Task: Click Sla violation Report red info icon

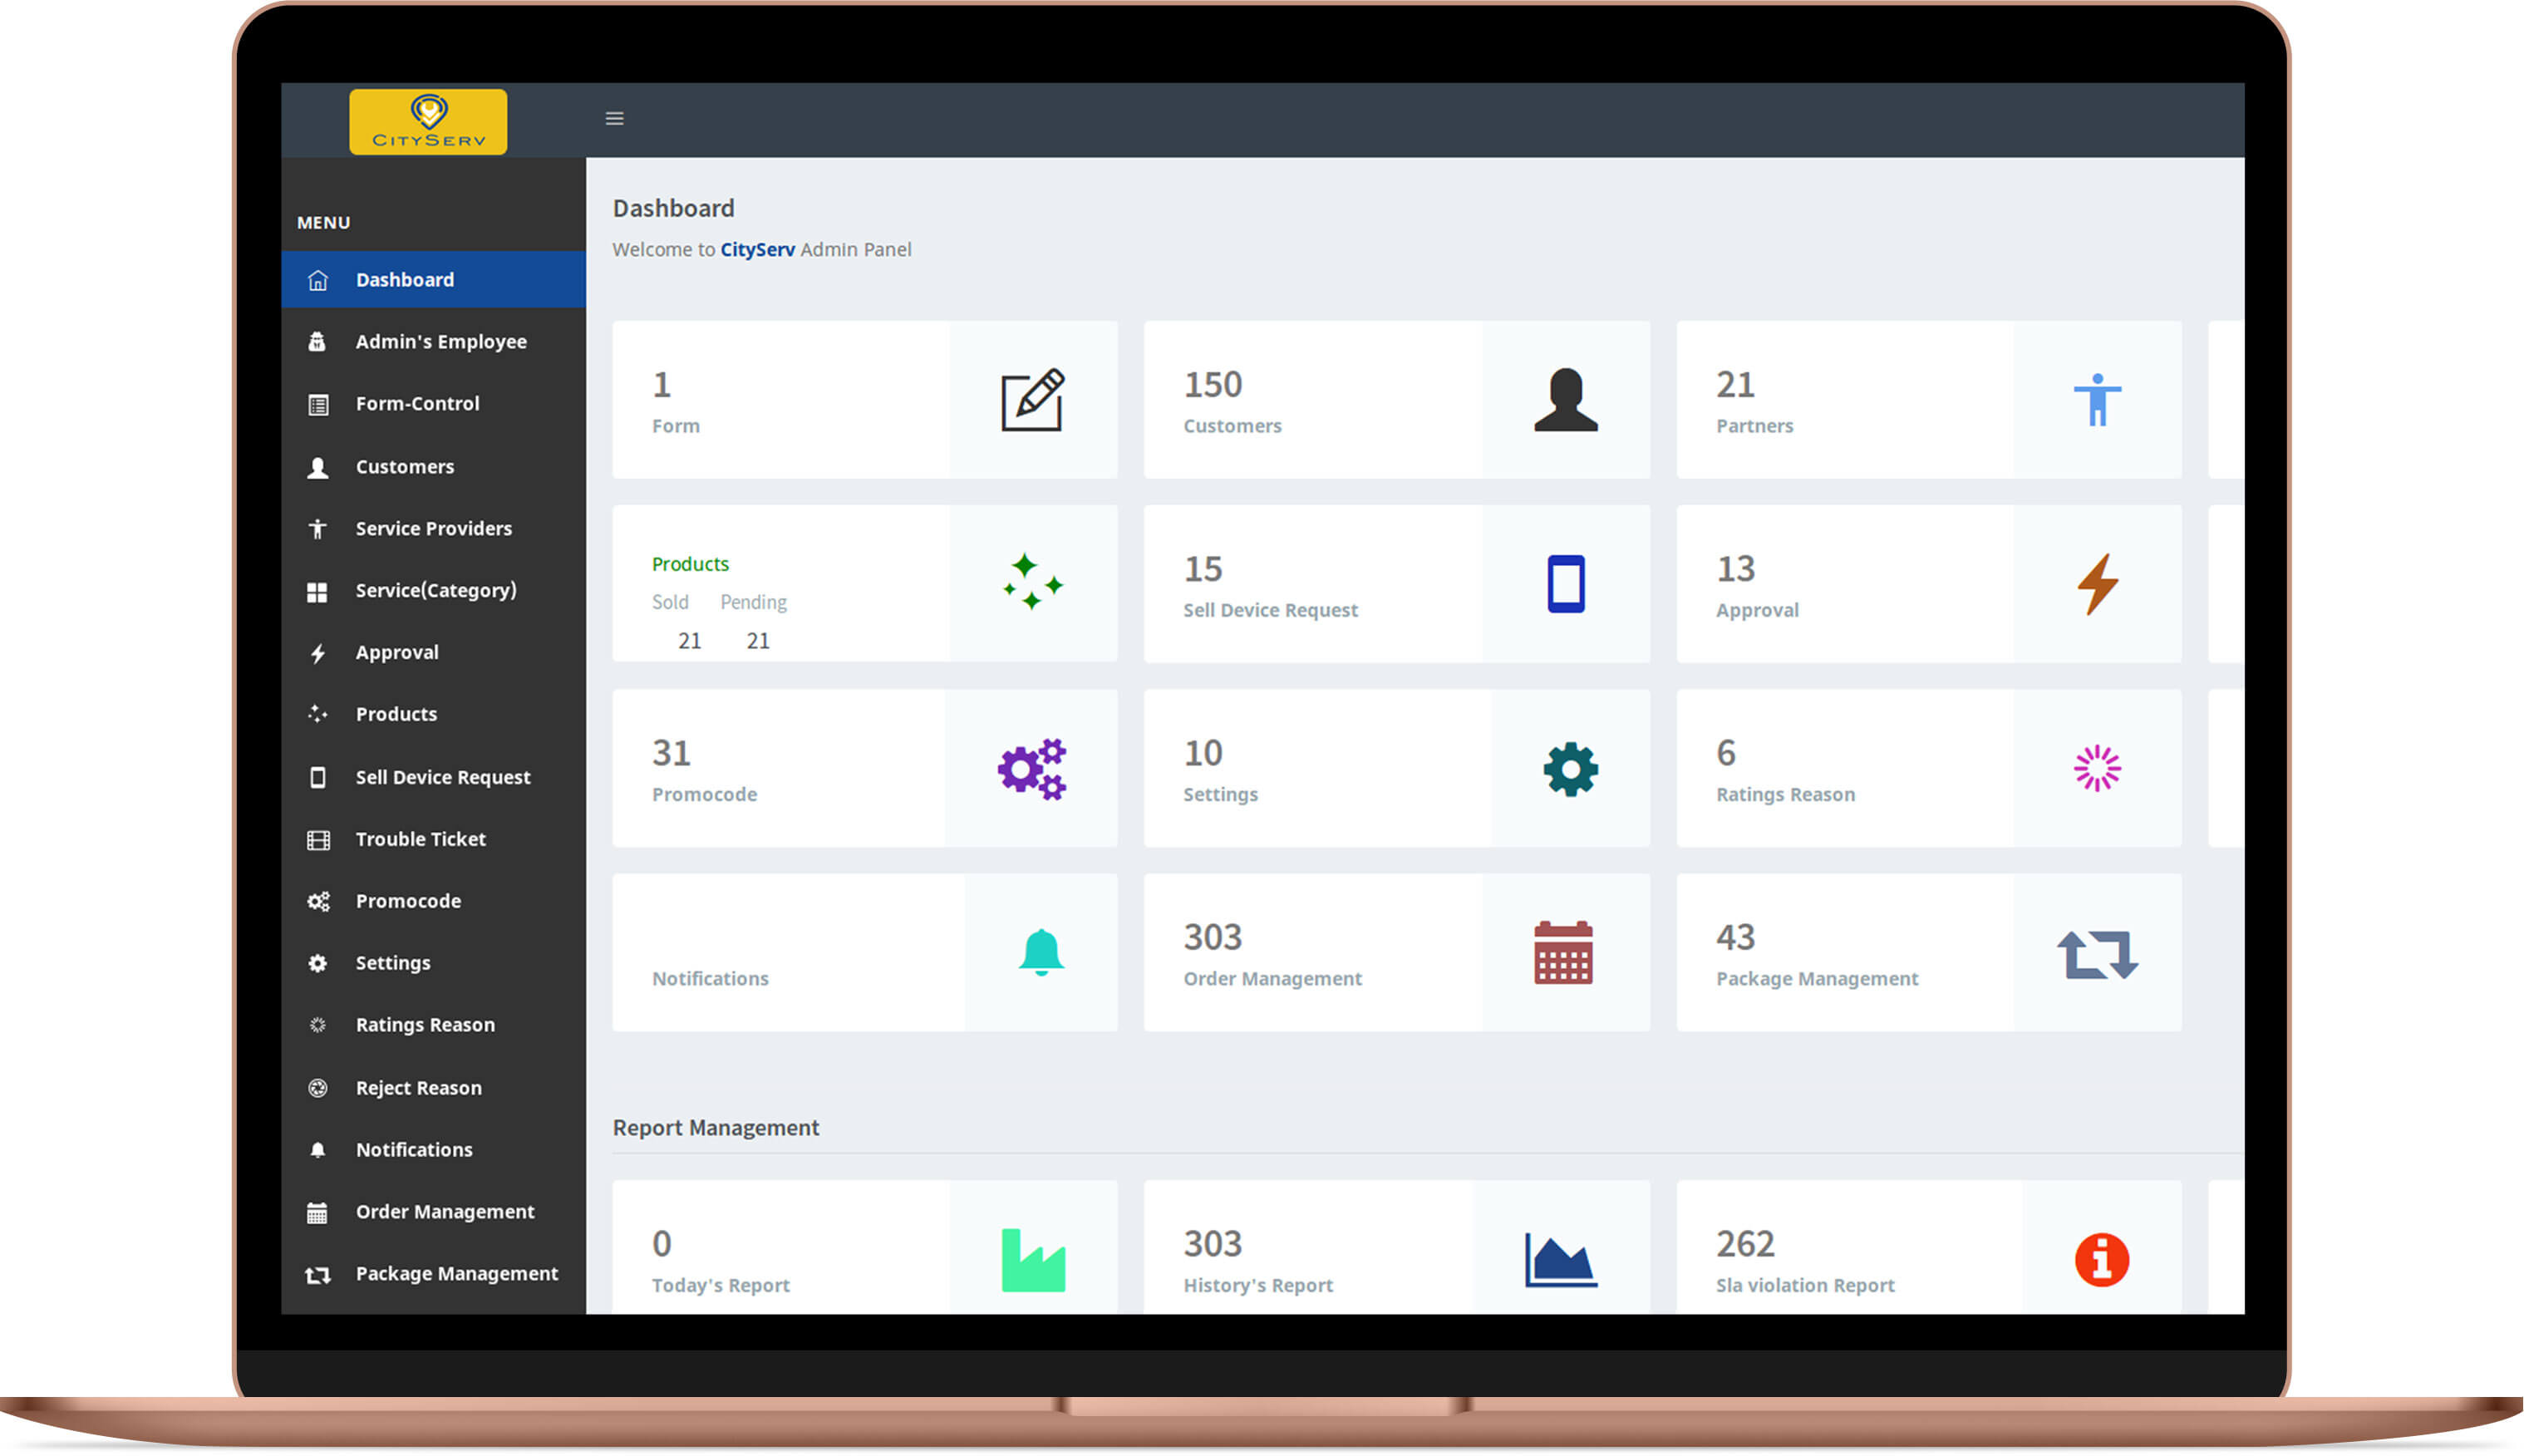Action: tap(2101, 1260)
